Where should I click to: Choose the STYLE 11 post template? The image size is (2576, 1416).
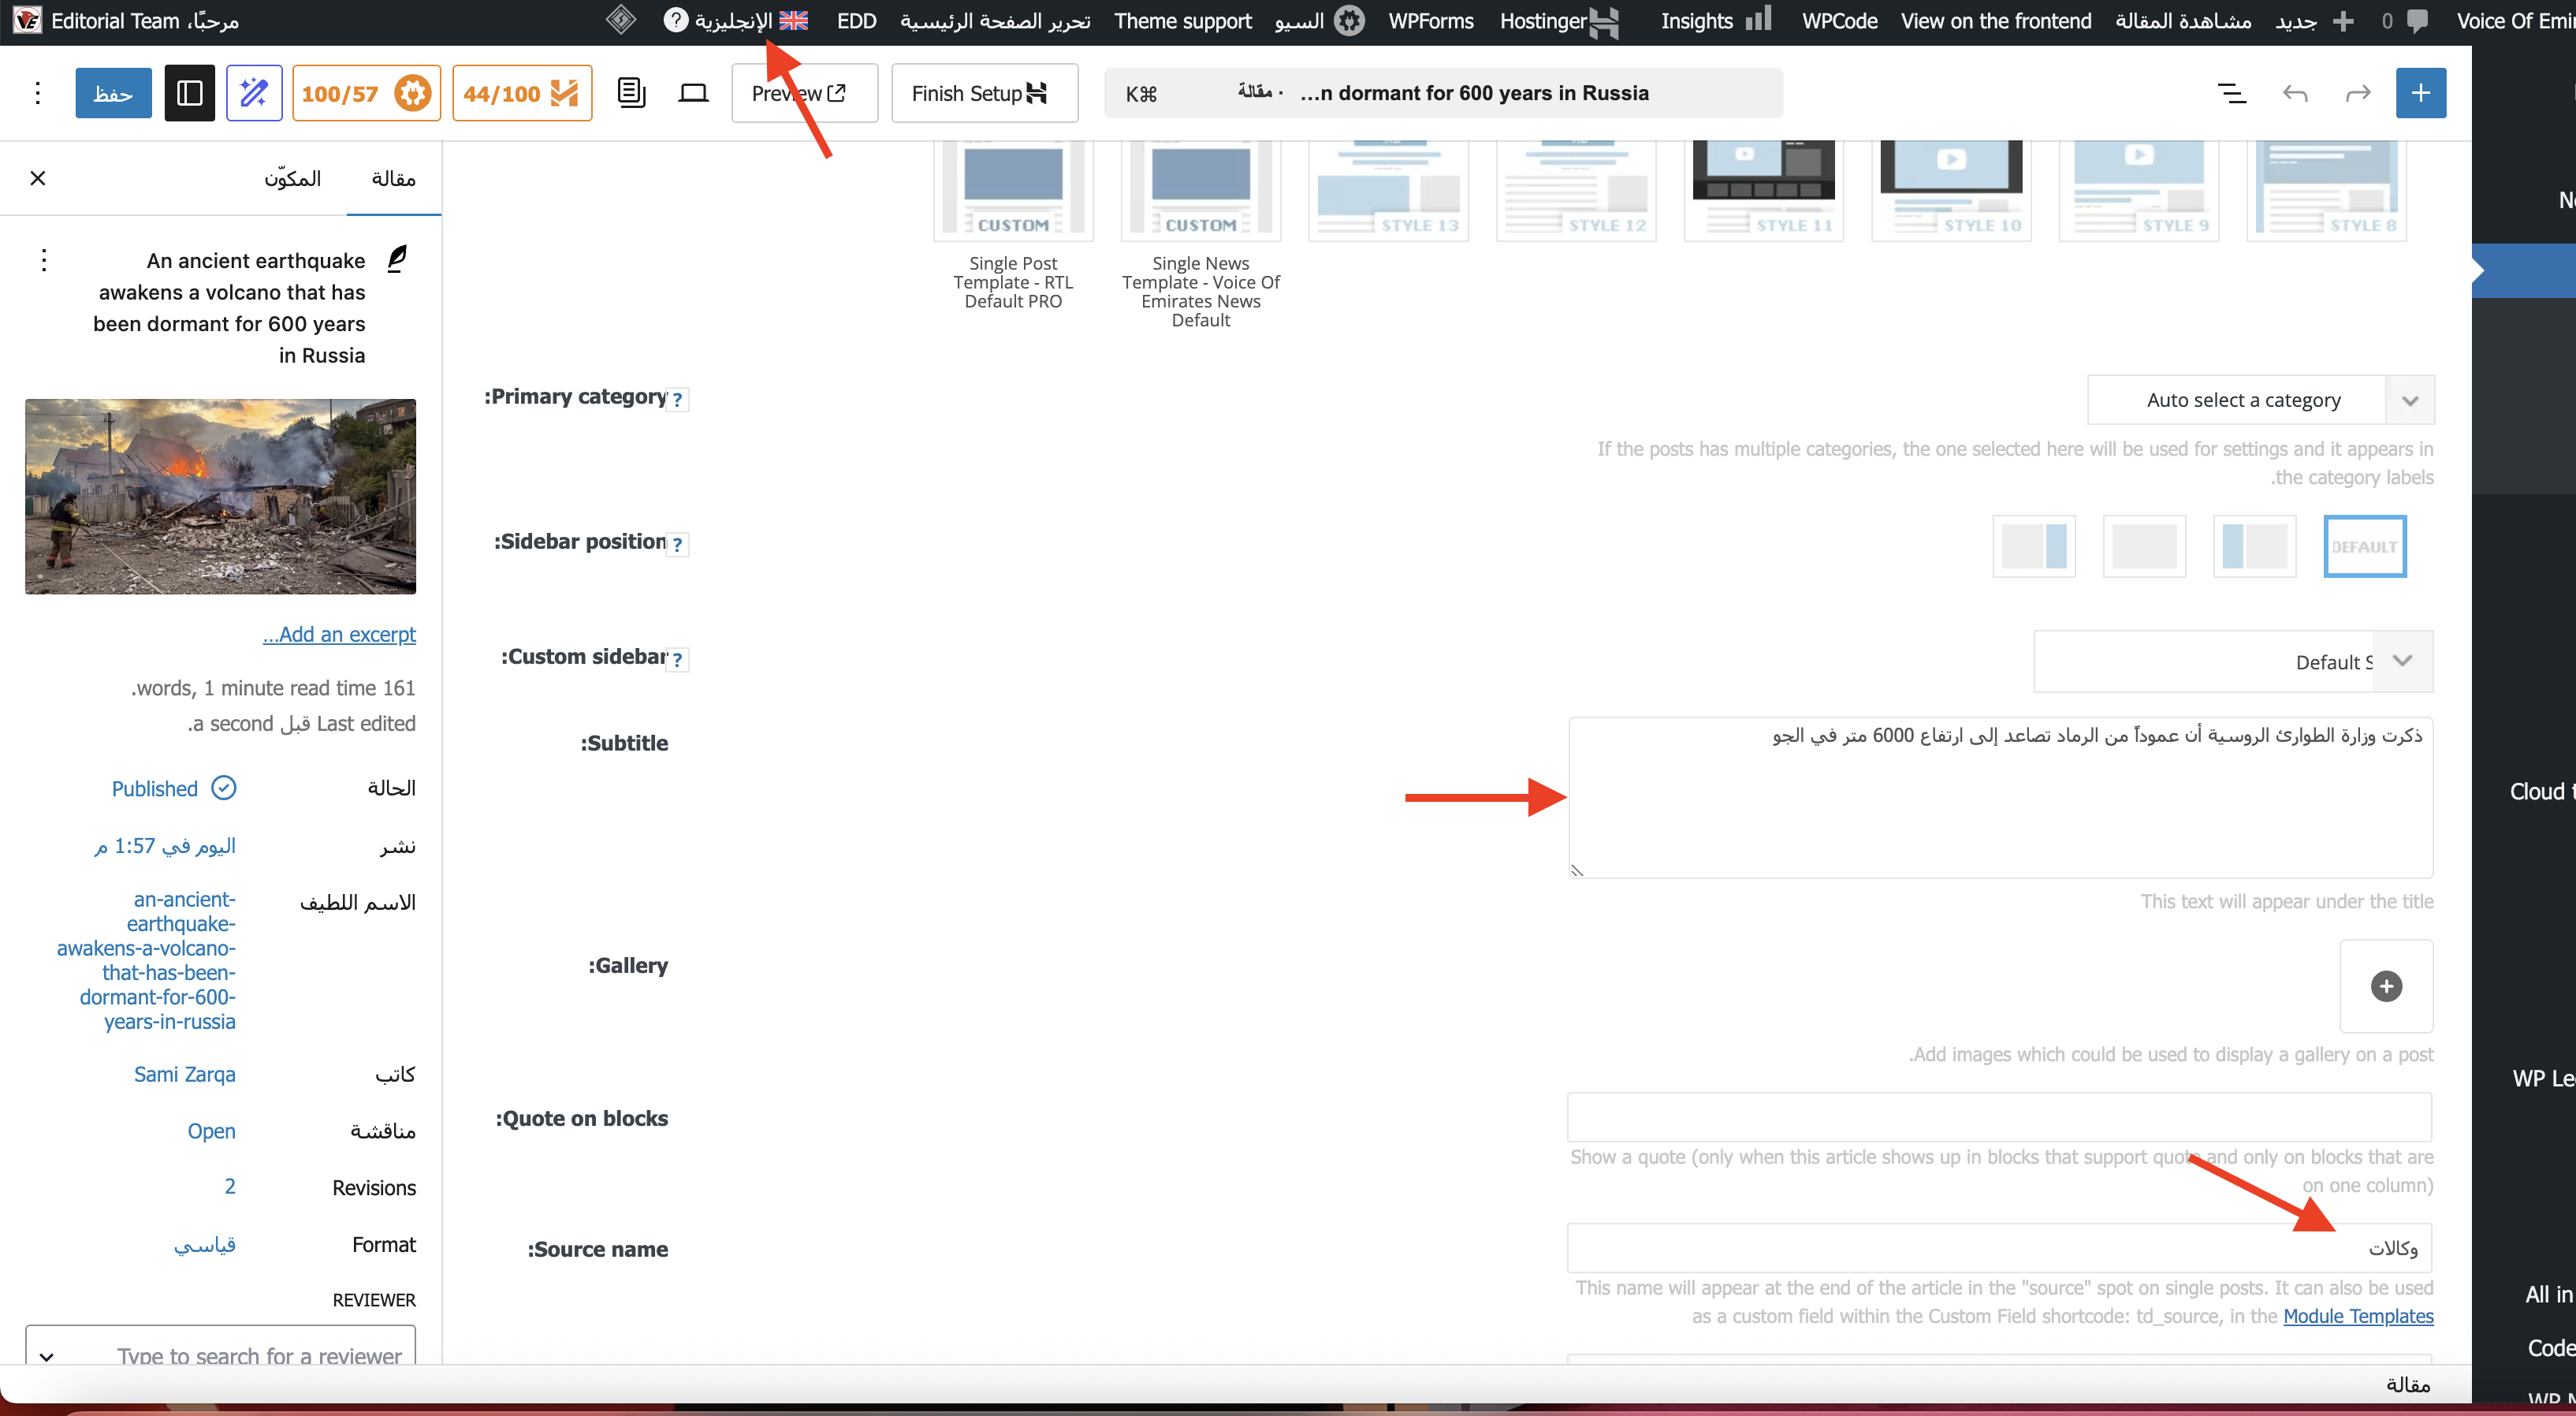pyautogui.click(x=1764, y=190)
